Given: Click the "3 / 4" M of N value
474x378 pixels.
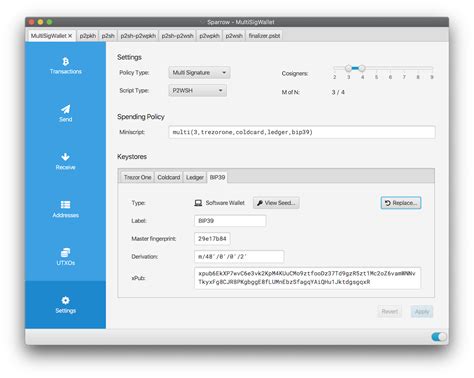Looking at the screenshot, I should (x=338, y=92).
